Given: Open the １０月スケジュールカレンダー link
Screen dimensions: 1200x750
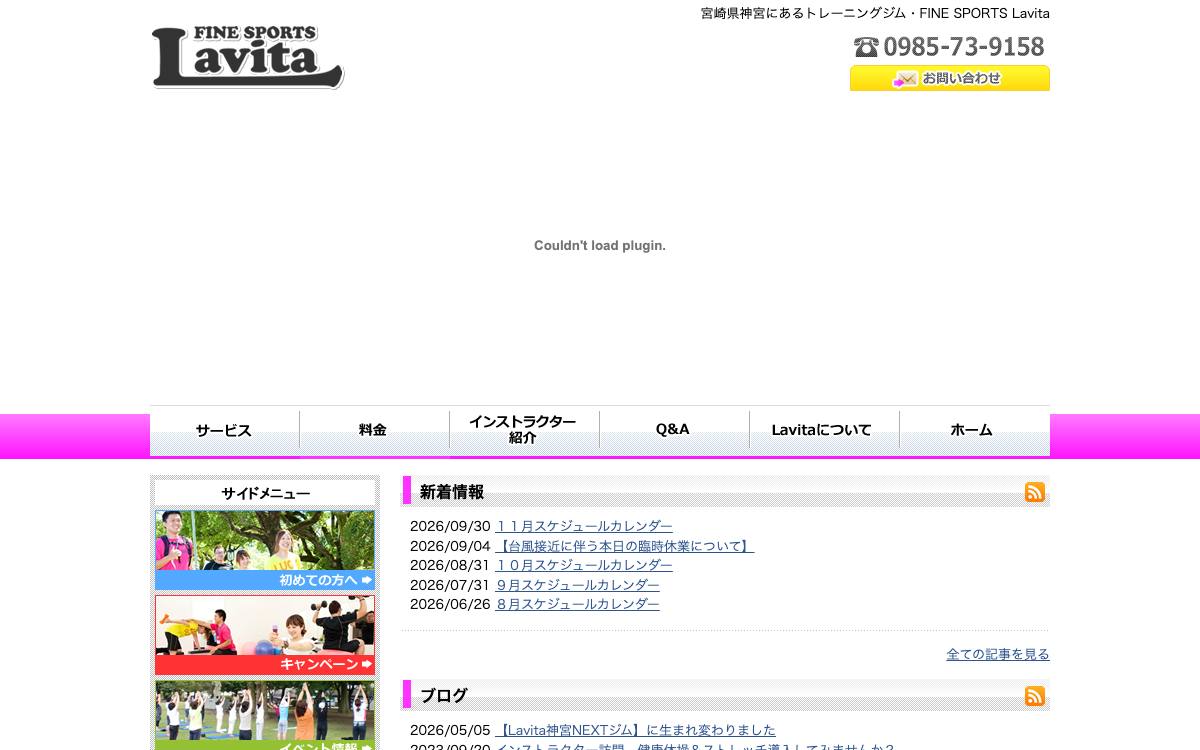Looking at the screenshot, I should point(584,565).
